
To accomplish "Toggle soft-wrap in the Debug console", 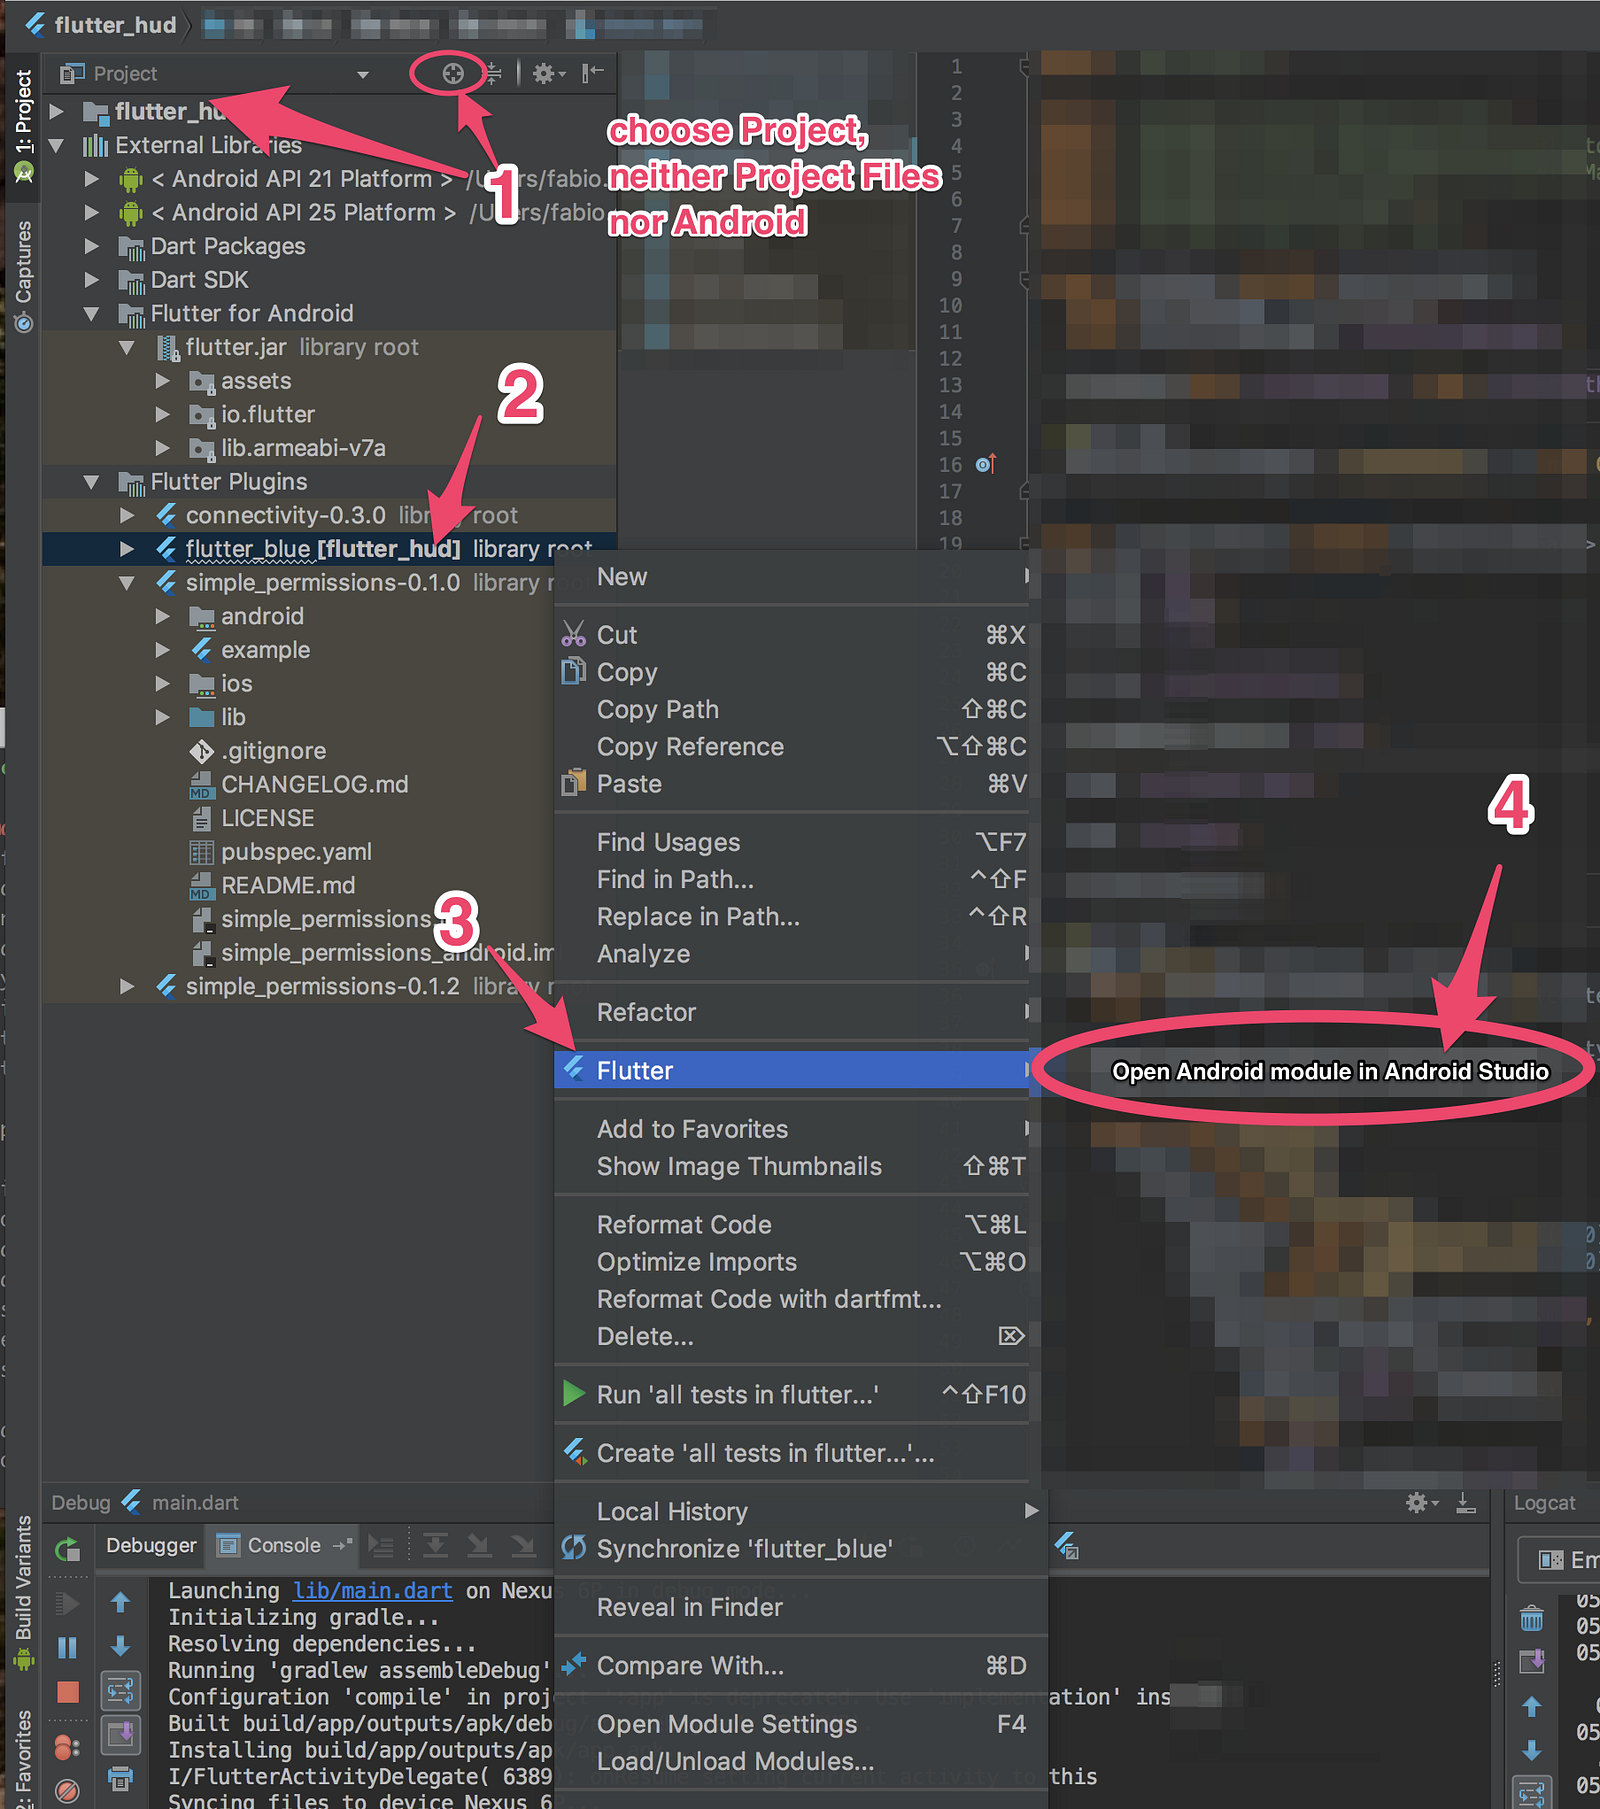I will tap(121, 1690).
